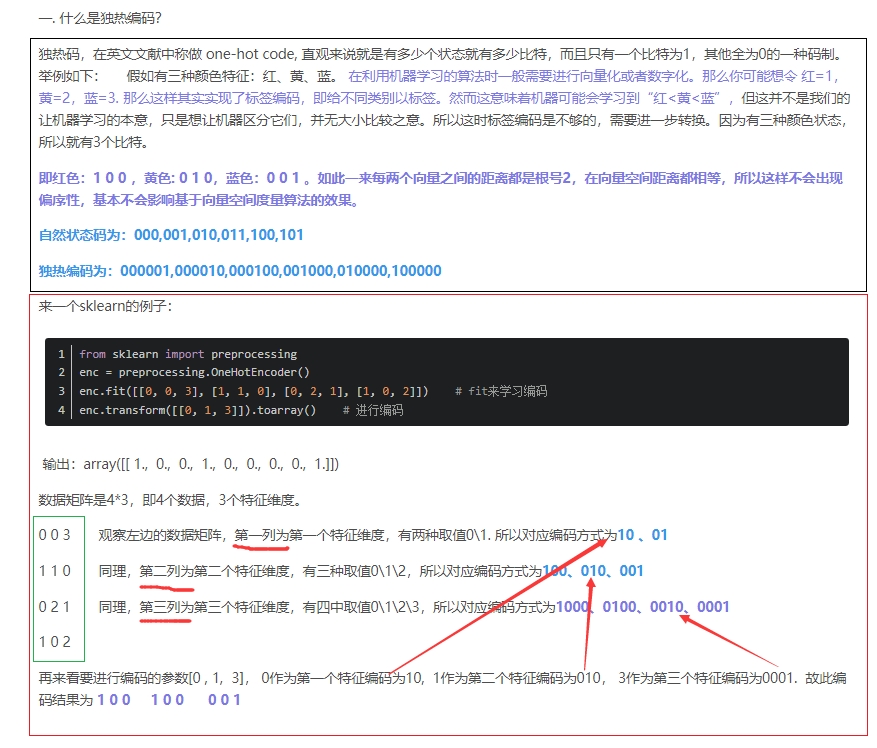Click the purple encoding '0100、0010、0001'

[x=666, y=607]
